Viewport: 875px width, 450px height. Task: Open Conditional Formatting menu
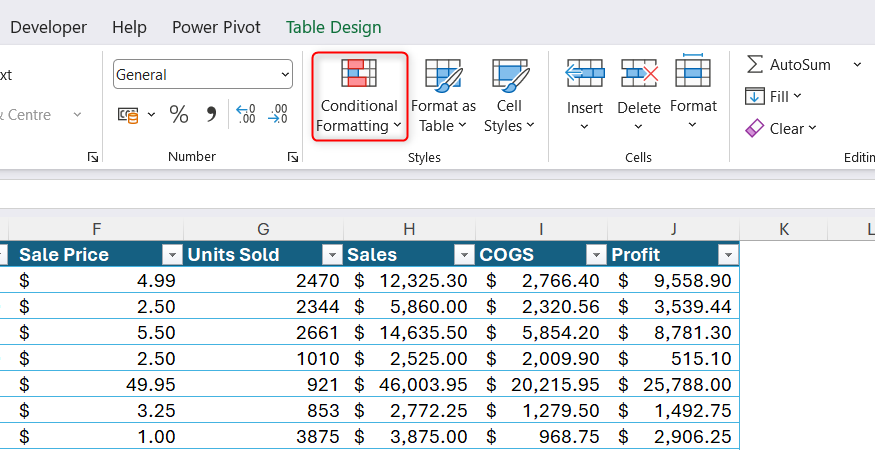click(359, 96)
